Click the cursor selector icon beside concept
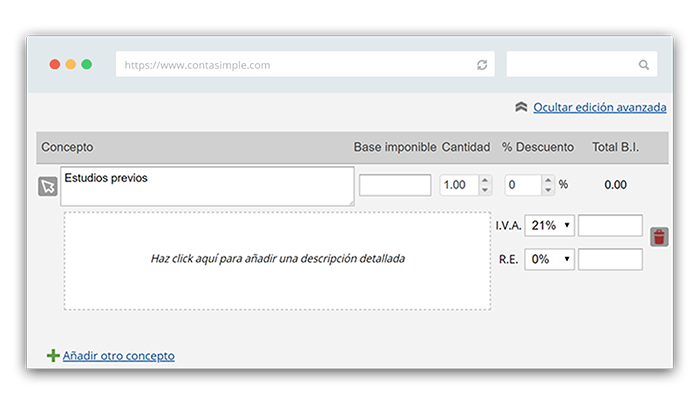This screenshot has width=700, height=410. [48, 186]
